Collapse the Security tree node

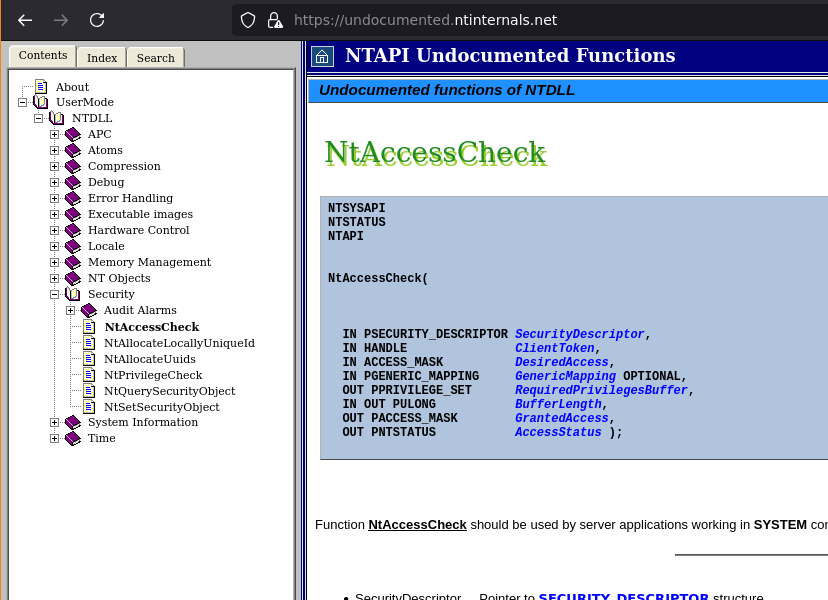tap(55, 295)
